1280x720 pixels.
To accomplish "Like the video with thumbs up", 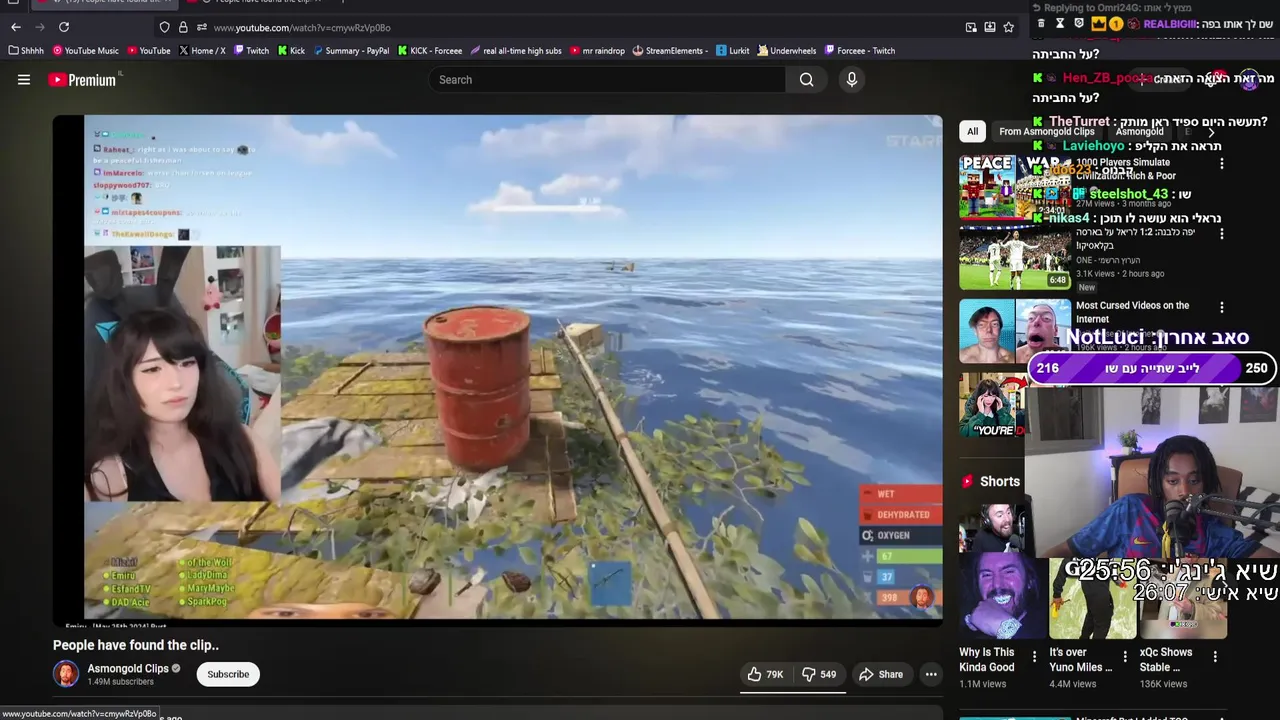I will coord(766,674).
